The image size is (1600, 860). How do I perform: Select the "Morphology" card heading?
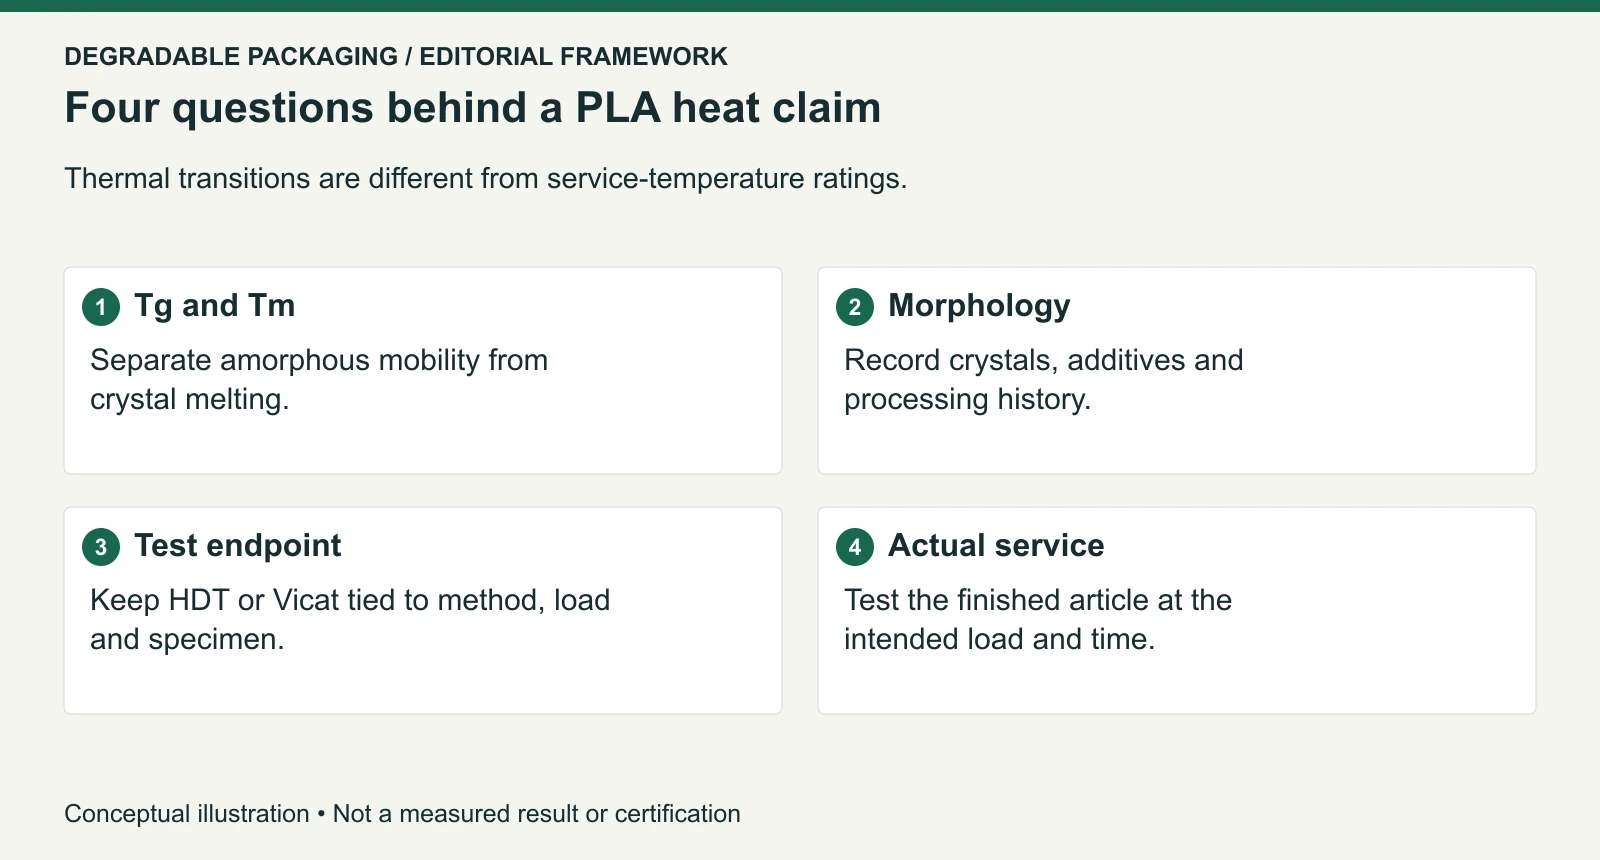tap(979, 306)
